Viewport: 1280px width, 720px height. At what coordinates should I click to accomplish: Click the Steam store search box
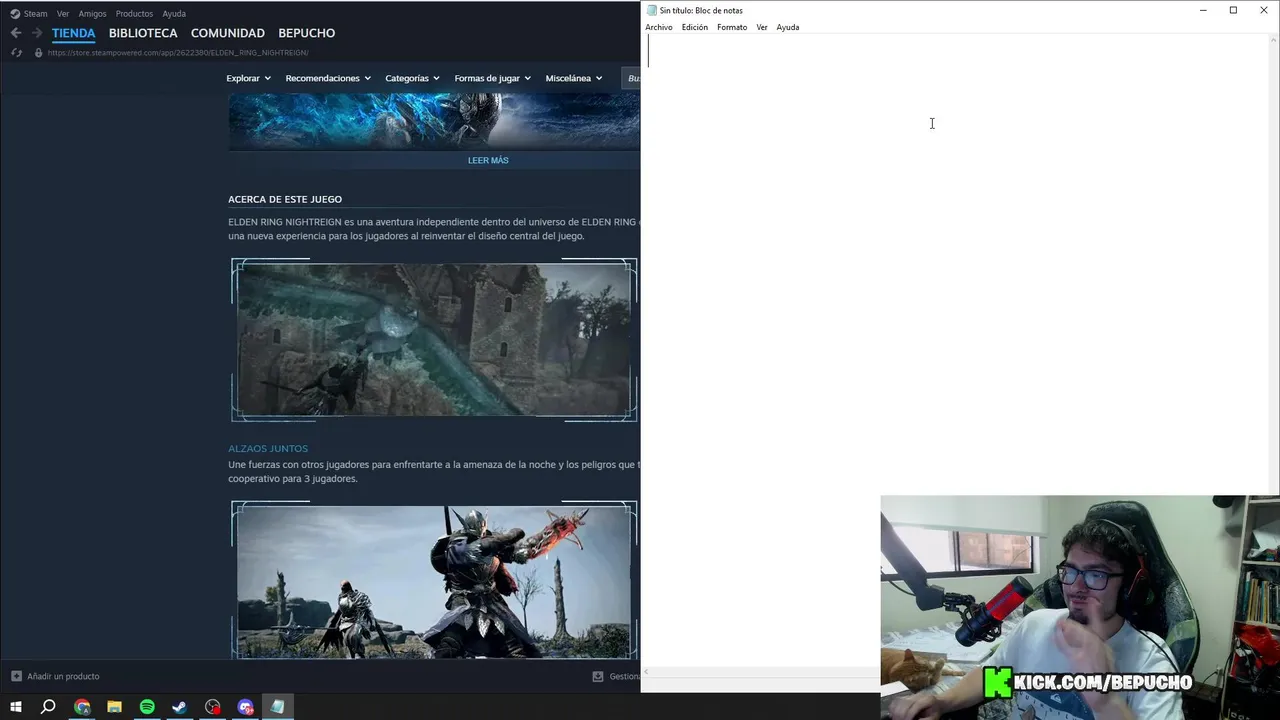tap(630, 78)
